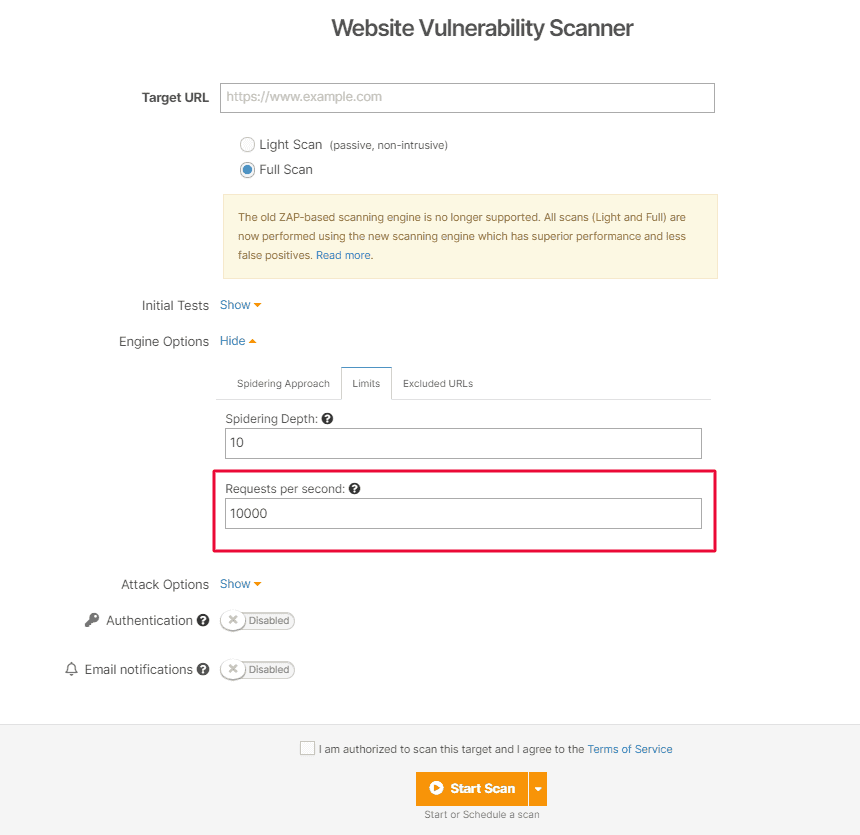
Task: Open the Terms of Service link
Action: click(x=630, y=749)
